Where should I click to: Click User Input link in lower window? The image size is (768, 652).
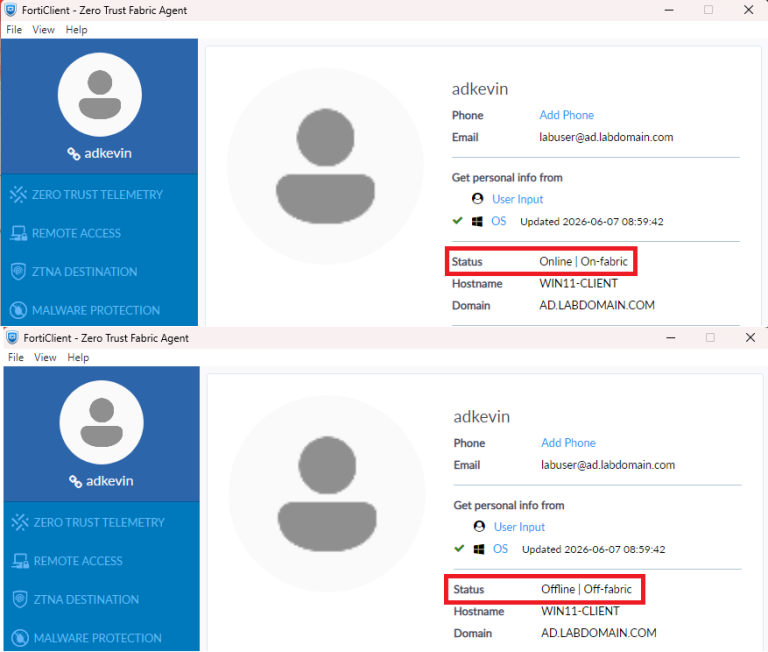point(519,527)
